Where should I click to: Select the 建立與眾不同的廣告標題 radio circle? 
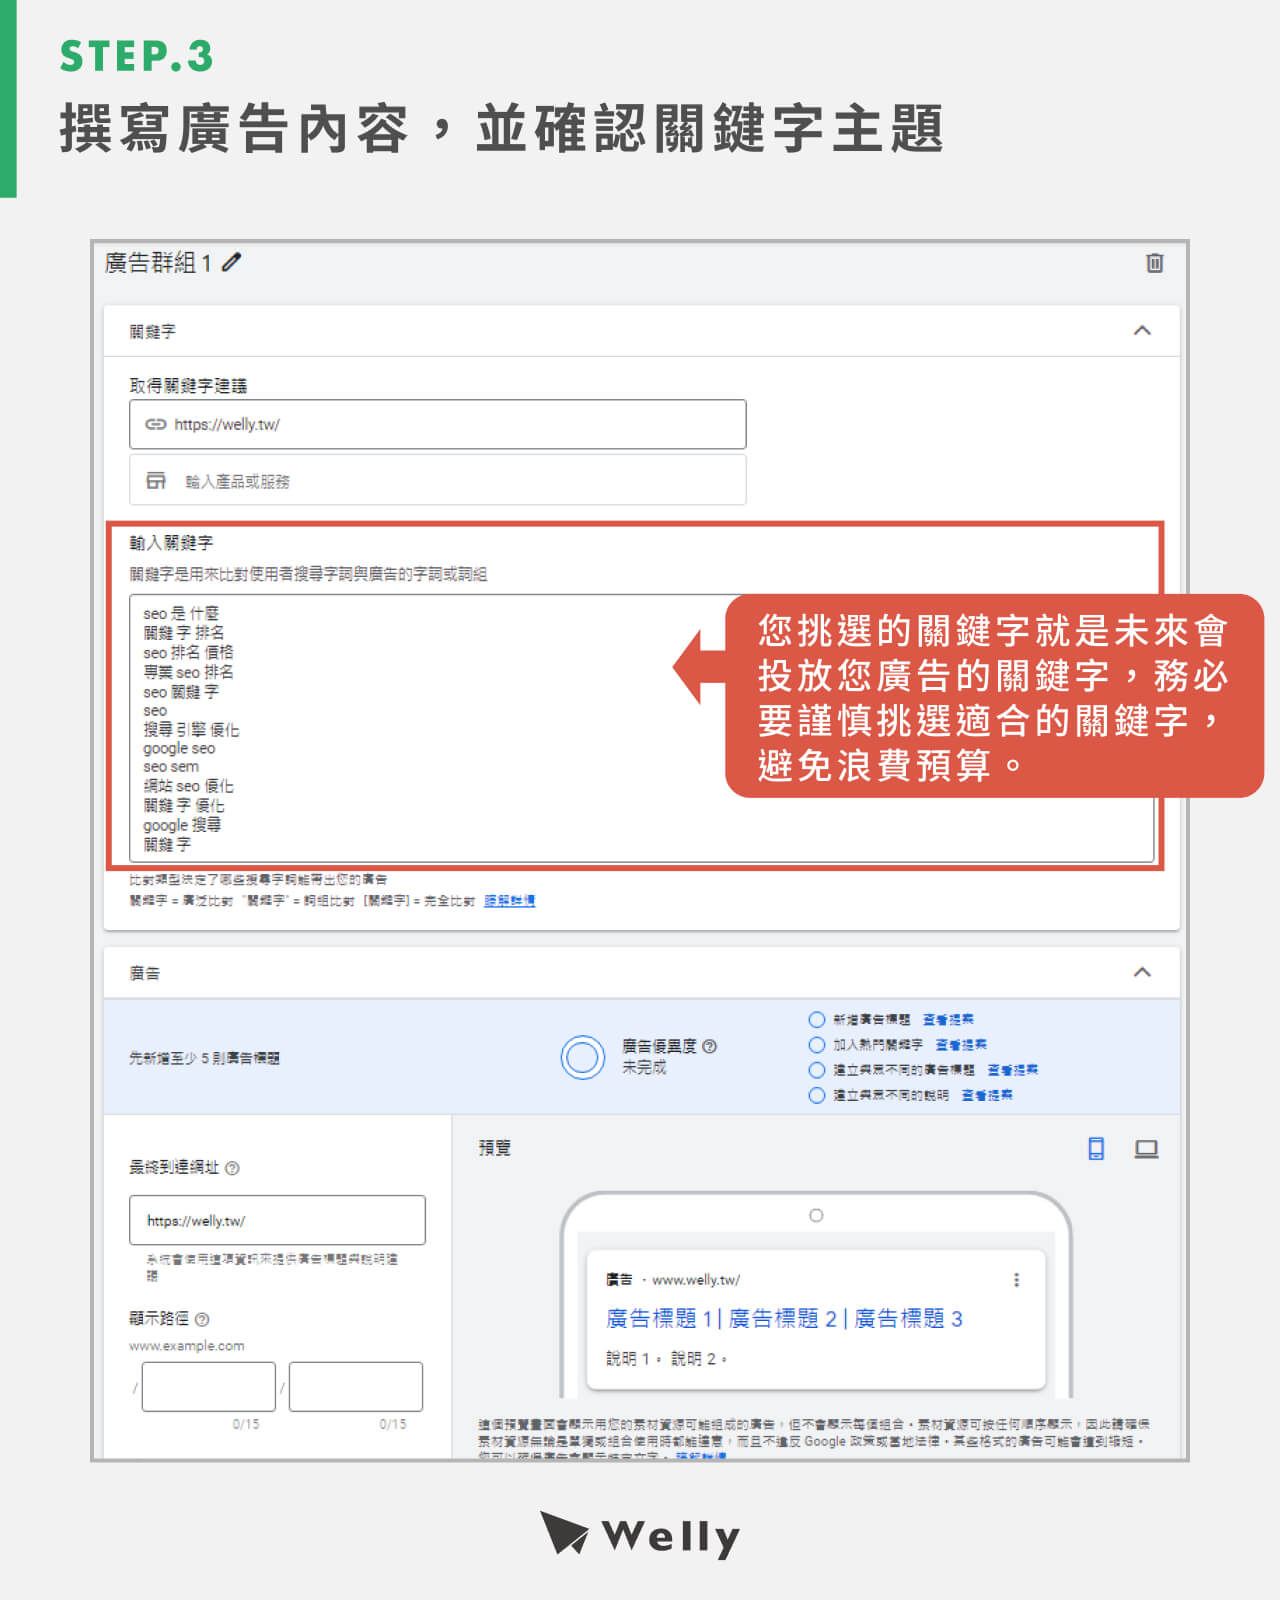pos(817,1070)
